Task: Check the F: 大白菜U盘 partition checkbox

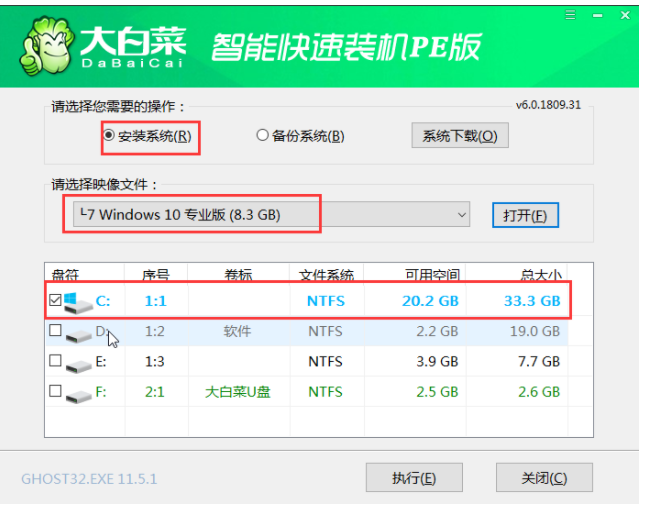Action: coord(55,391)
